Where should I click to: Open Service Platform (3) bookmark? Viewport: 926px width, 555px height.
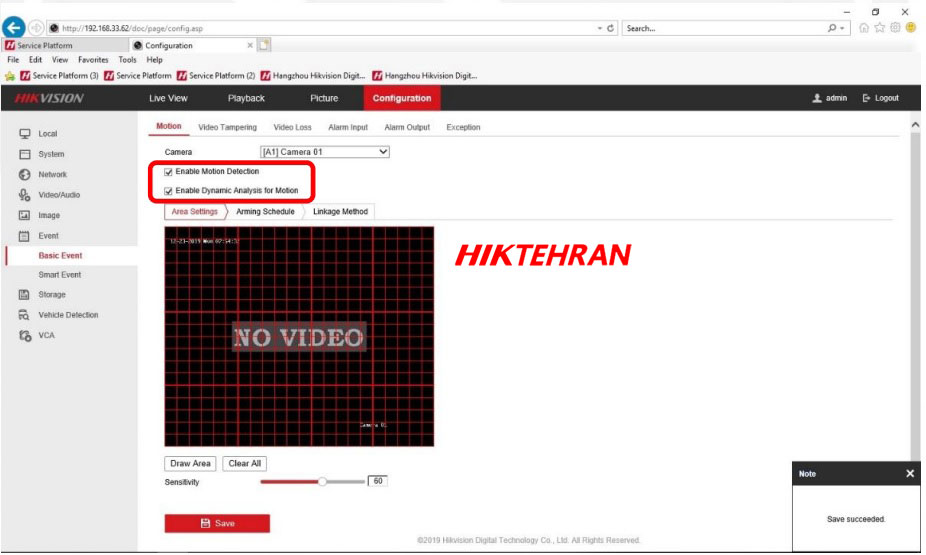60,76
